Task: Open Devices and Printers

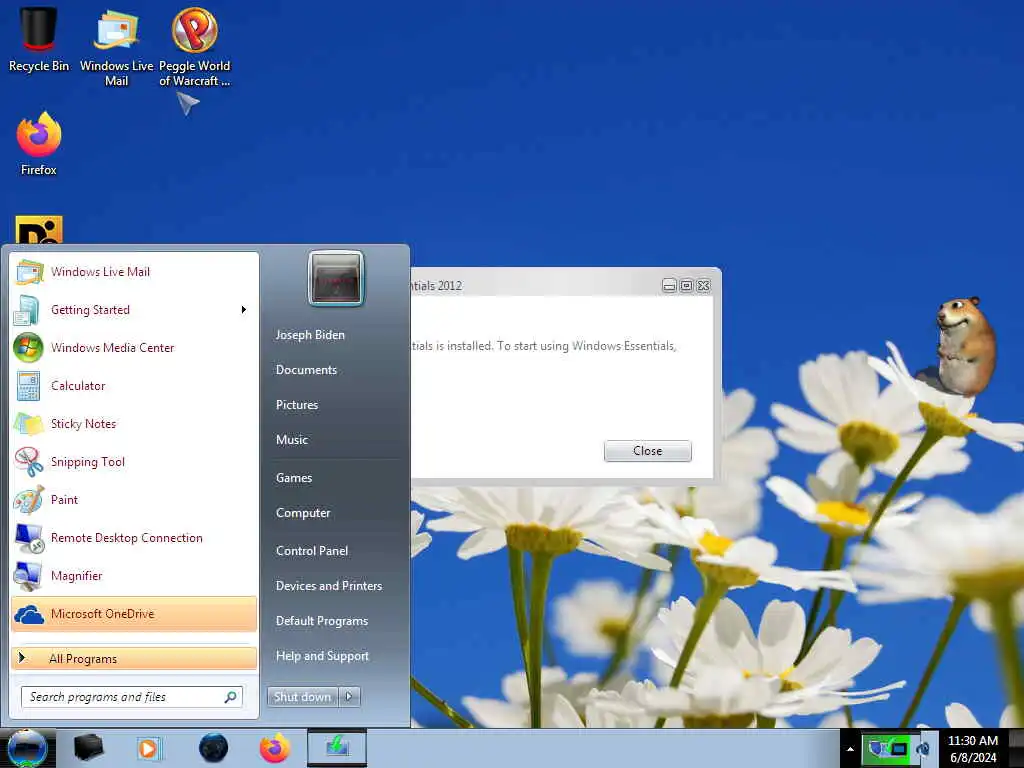Action: (x=329, y=586)
